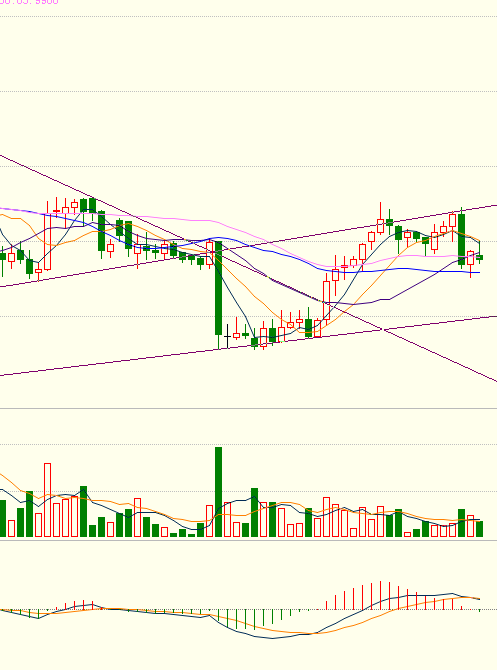Click the red candle with the highest upper wick at the rally peak
This screenshot has height=670, width=497.
[380, 218]
